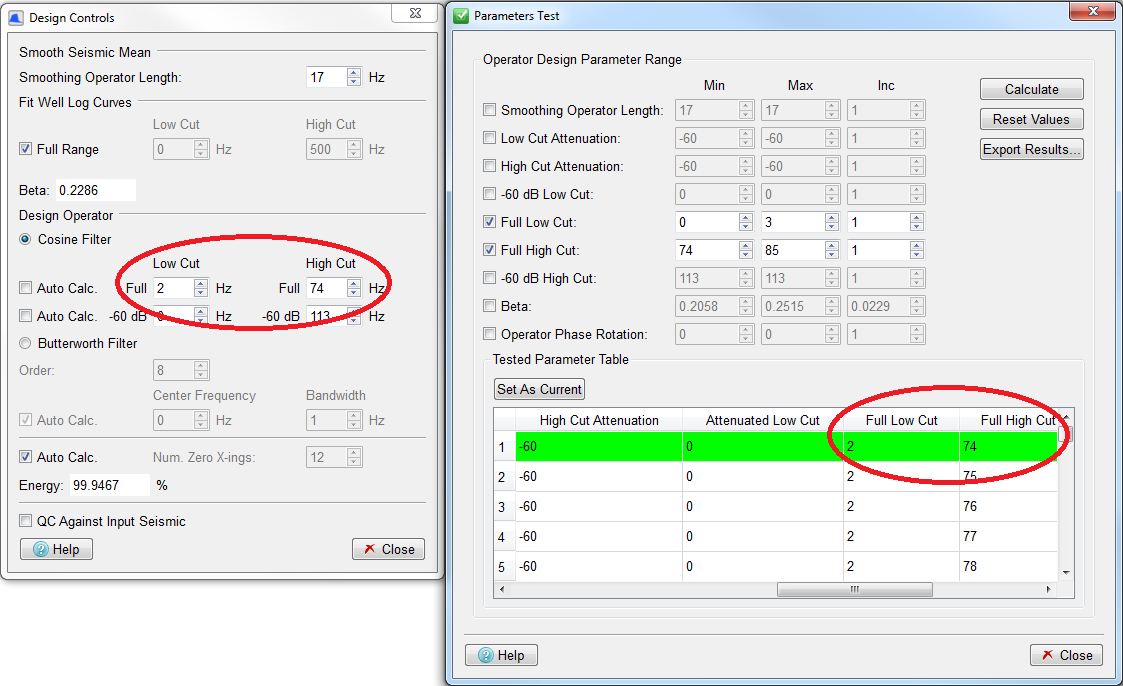Screen dimensions: 1123x686
Task: Click the table's scroll down arrow
Action: (1066, 572)
